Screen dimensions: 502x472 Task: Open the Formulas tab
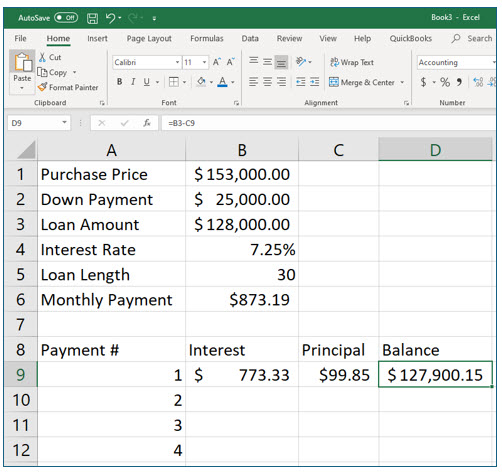tap(207, 38)
